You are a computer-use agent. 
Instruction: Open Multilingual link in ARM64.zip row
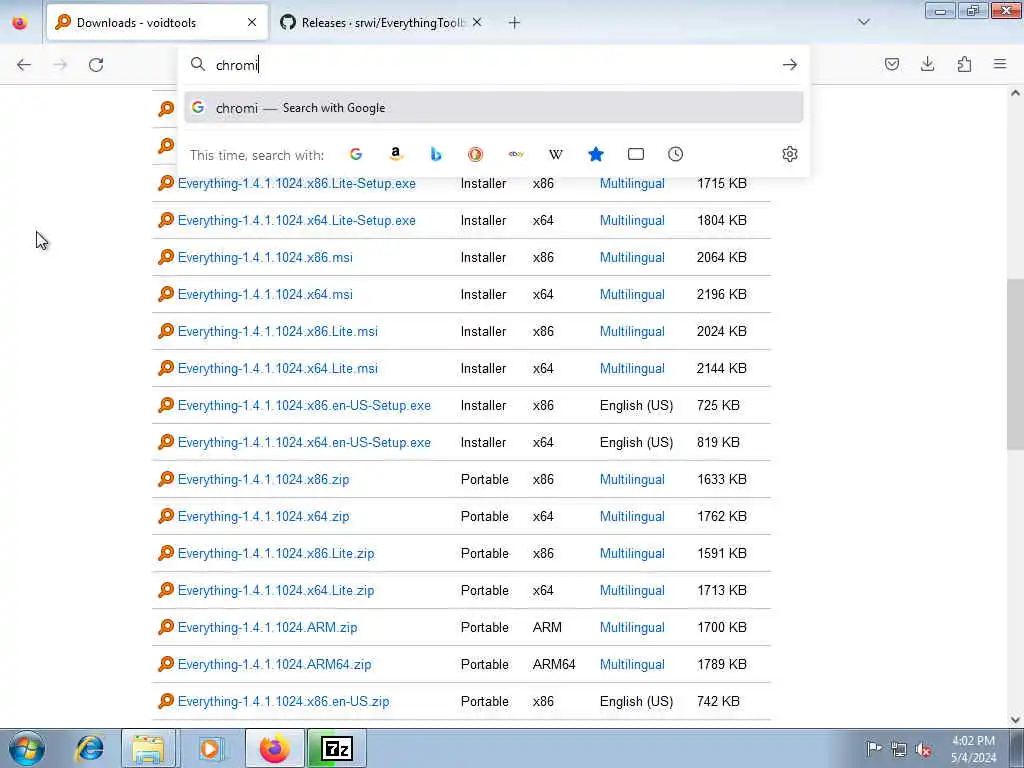[x=632, y=665]
